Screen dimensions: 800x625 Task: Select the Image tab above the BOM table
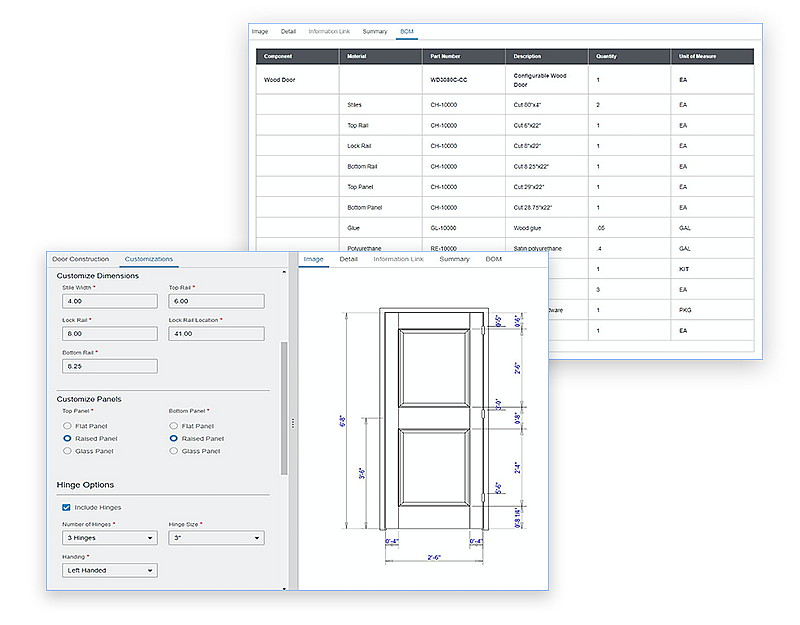pos(260,31)
